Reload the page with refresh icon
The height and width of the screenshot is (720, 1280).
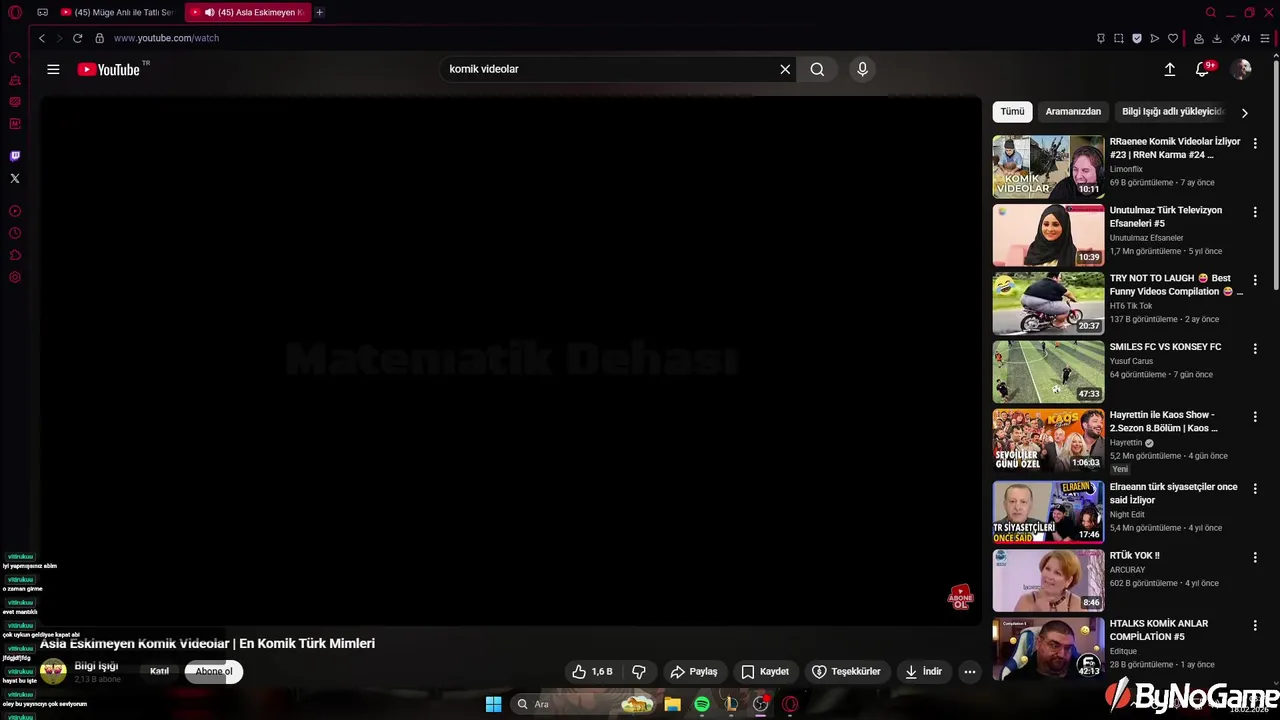pyautogui.click(x=77, y=38)
